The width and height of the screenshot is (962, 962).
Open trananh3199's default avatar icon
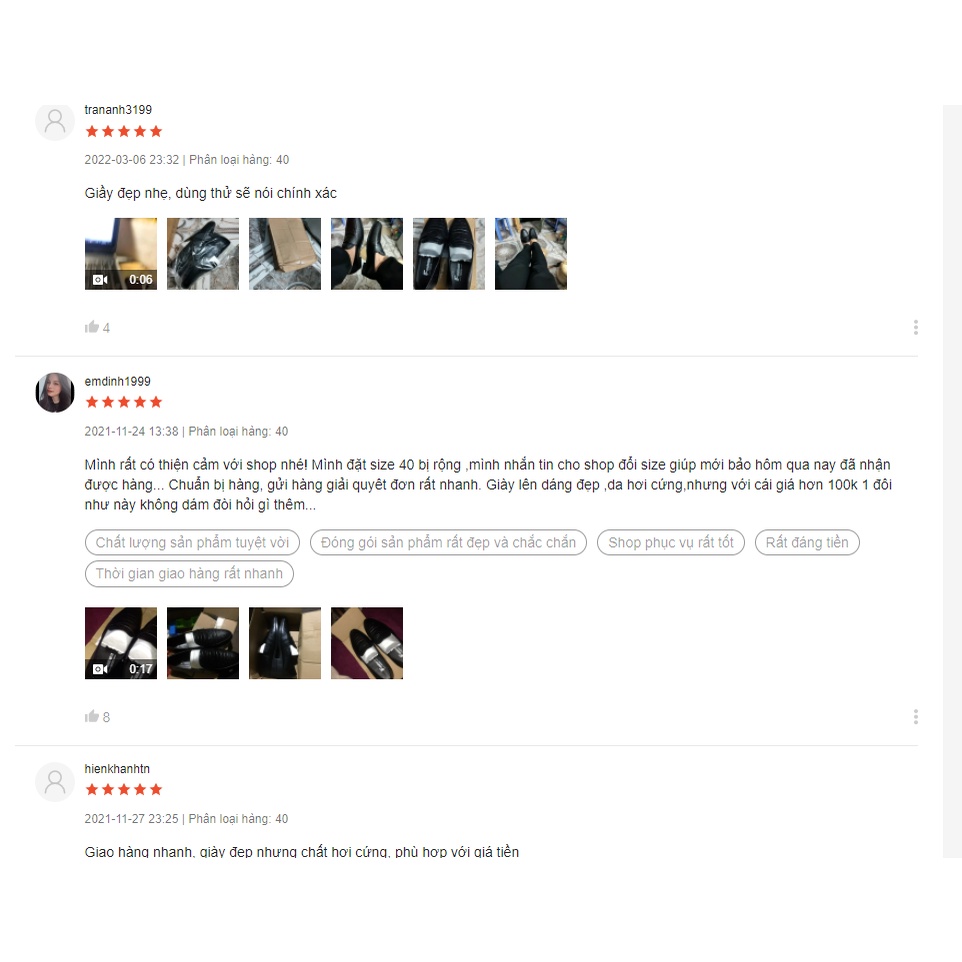(x=55, y=121)
